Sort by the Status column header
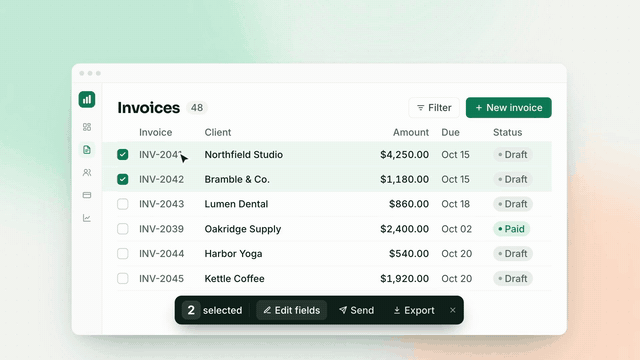This screenshot has height=360, width=640. 507,132
